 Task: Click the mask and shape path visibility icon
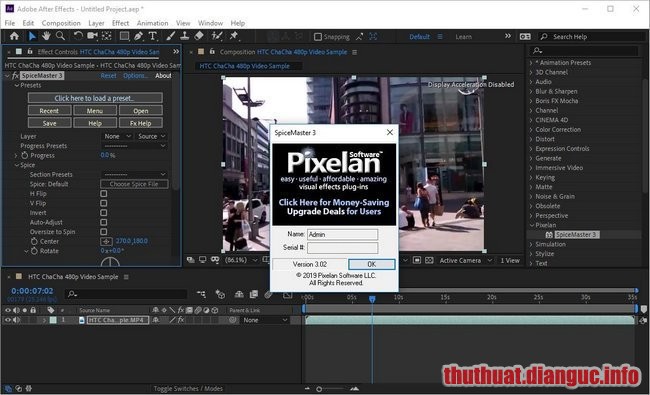pos(215,260)
